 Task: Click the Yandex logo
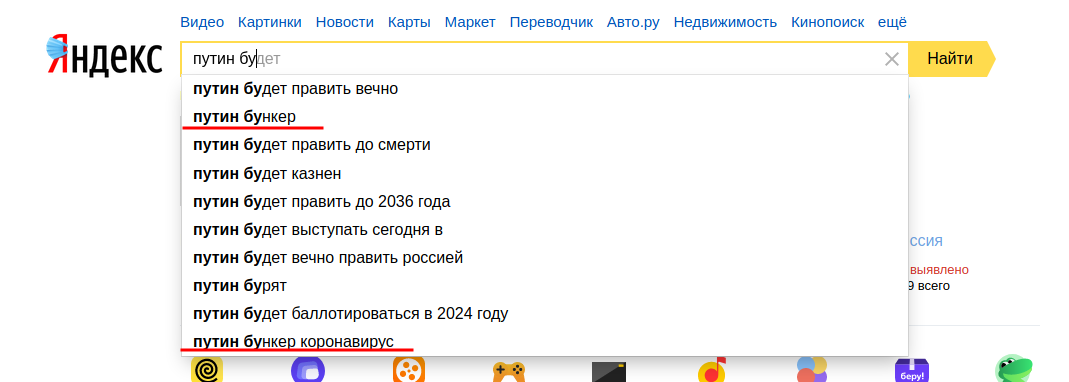(104, 56)
